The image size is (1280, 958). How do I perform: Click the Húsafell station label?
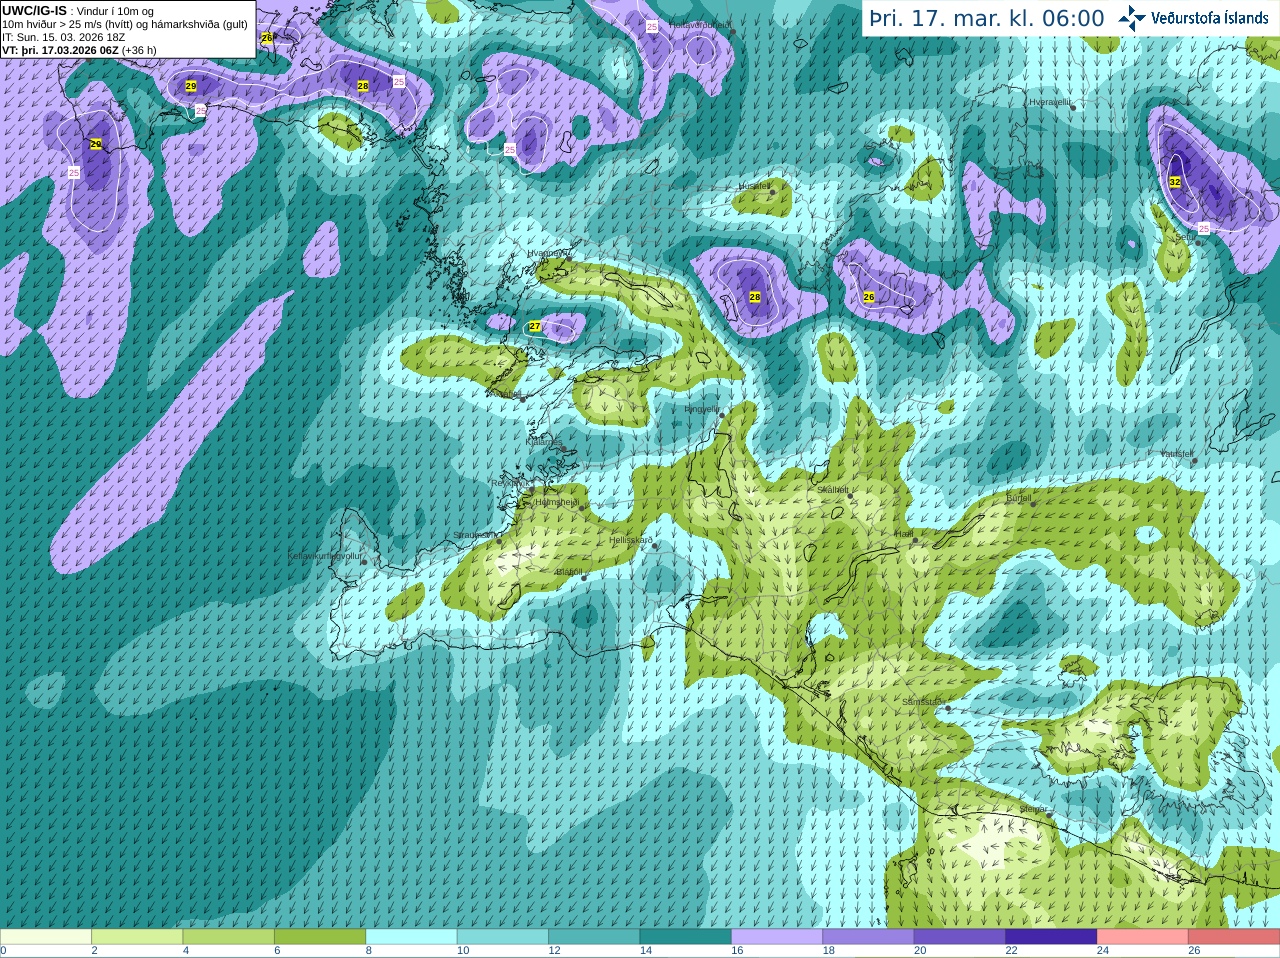754,185
